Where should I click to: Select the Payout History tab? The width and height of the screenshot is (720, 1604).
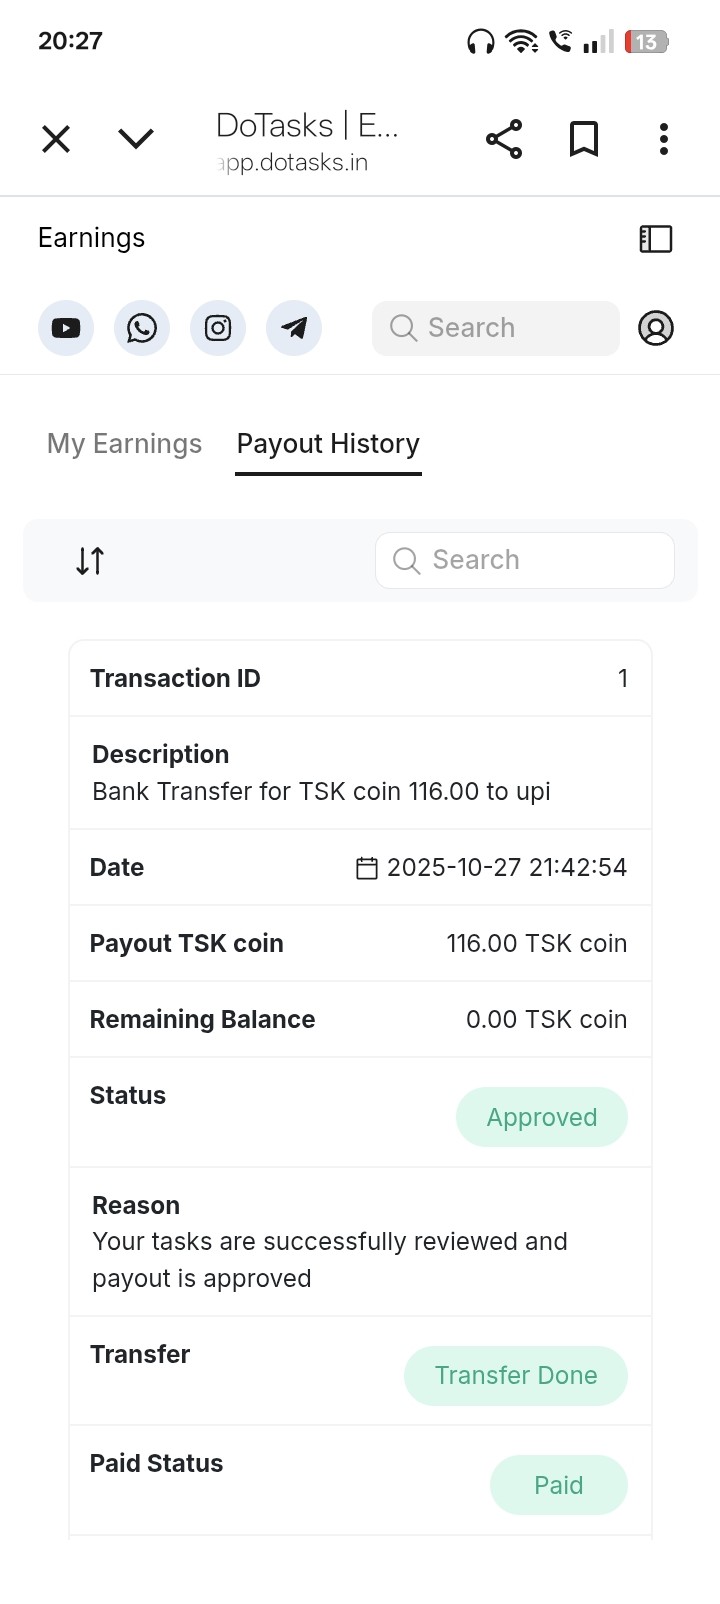[328, 444]
